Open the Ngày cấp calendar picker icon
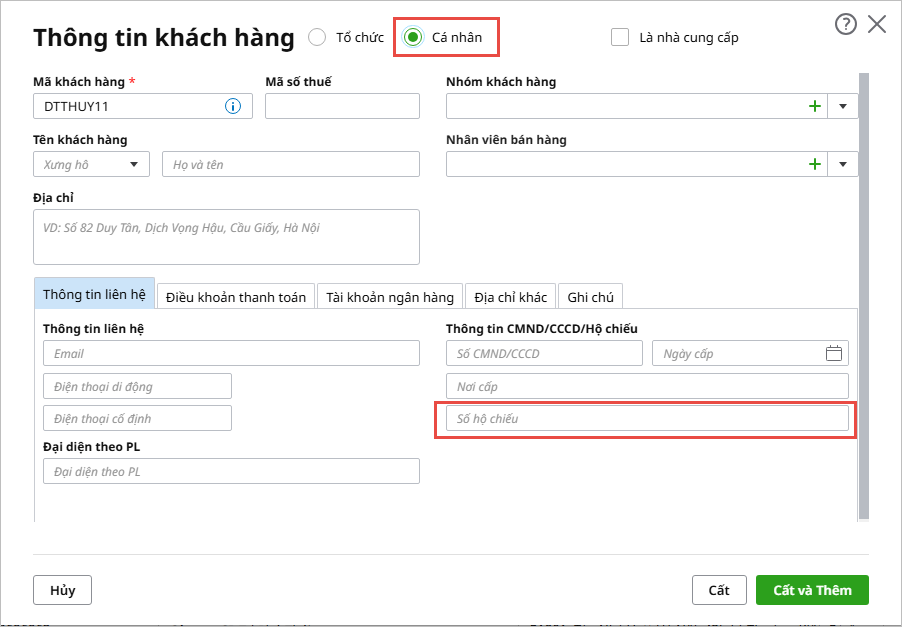The height and width of the screenshot is (627, 902). [834, 353]
